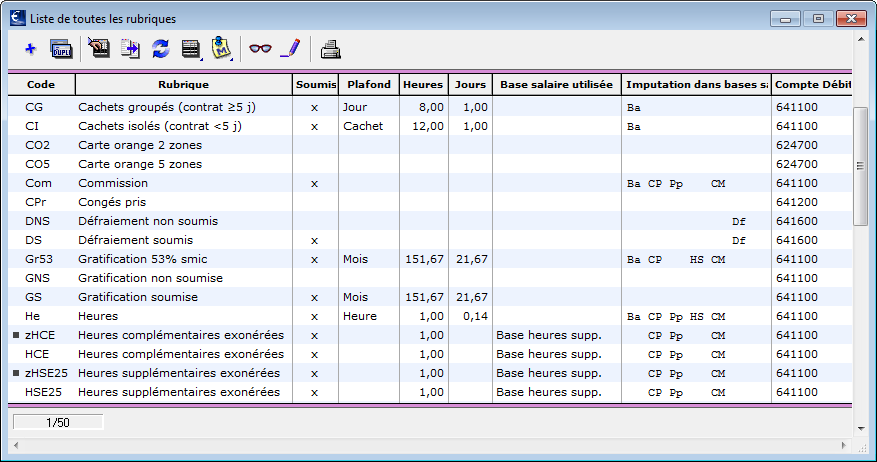Click the pinned yellow memo M icon

[222, 48]
